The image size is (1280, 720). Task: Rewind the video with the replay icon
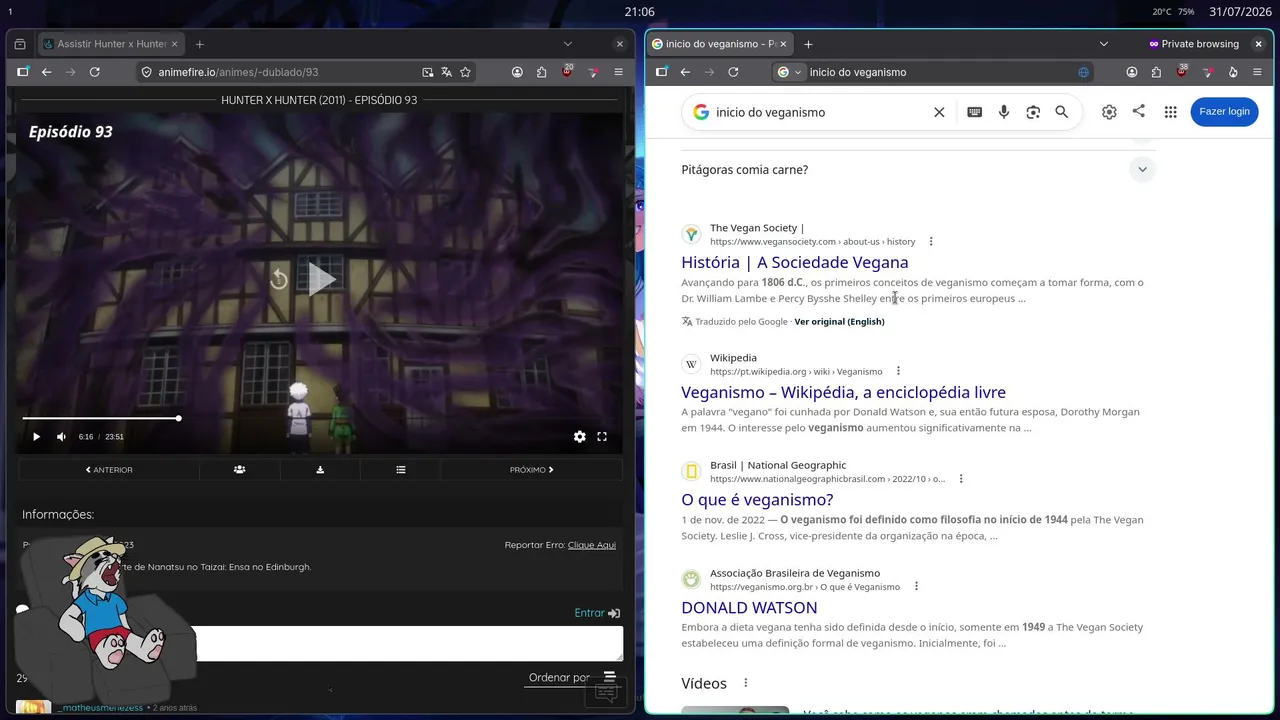coord(279,280)
